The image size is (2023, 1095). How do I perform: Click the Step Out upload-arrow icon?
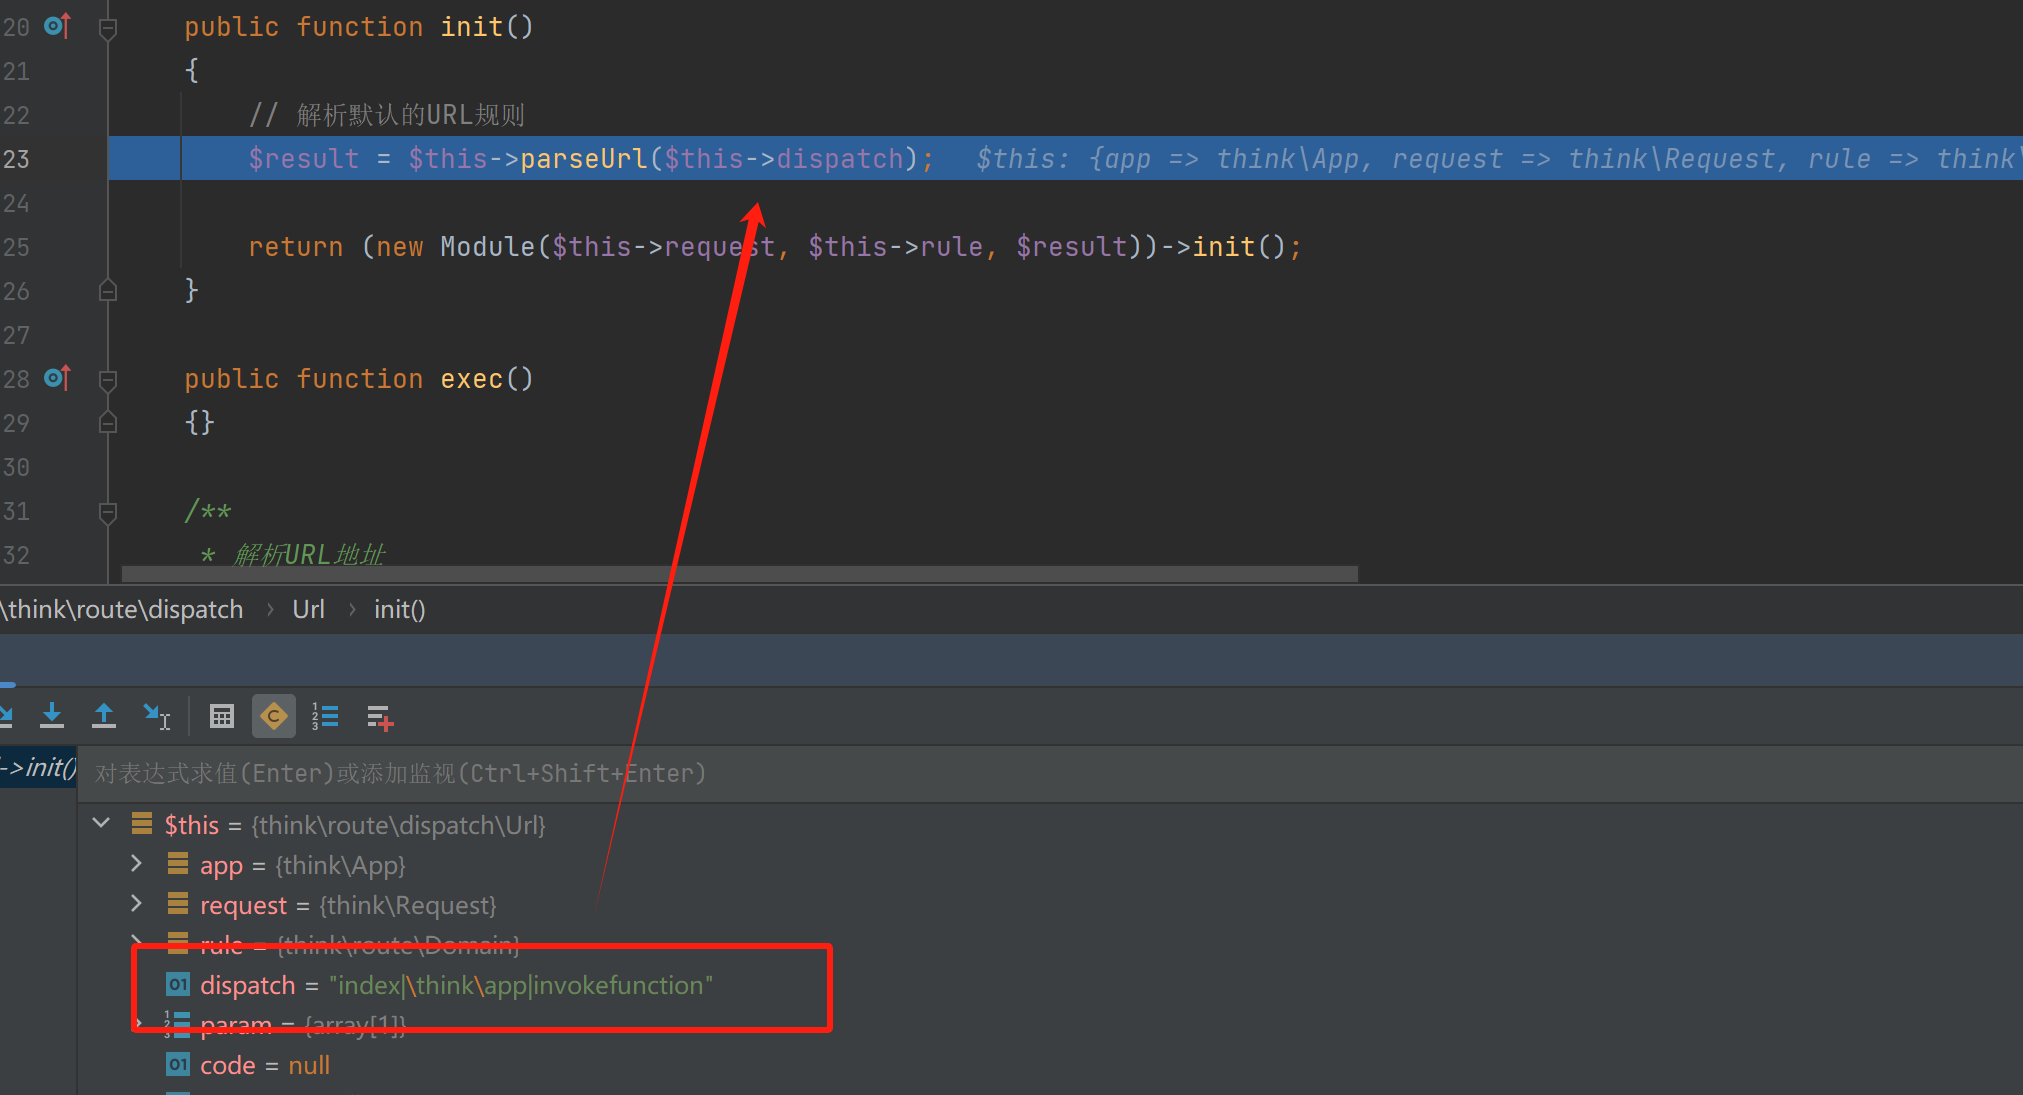[x=104, y=716]
